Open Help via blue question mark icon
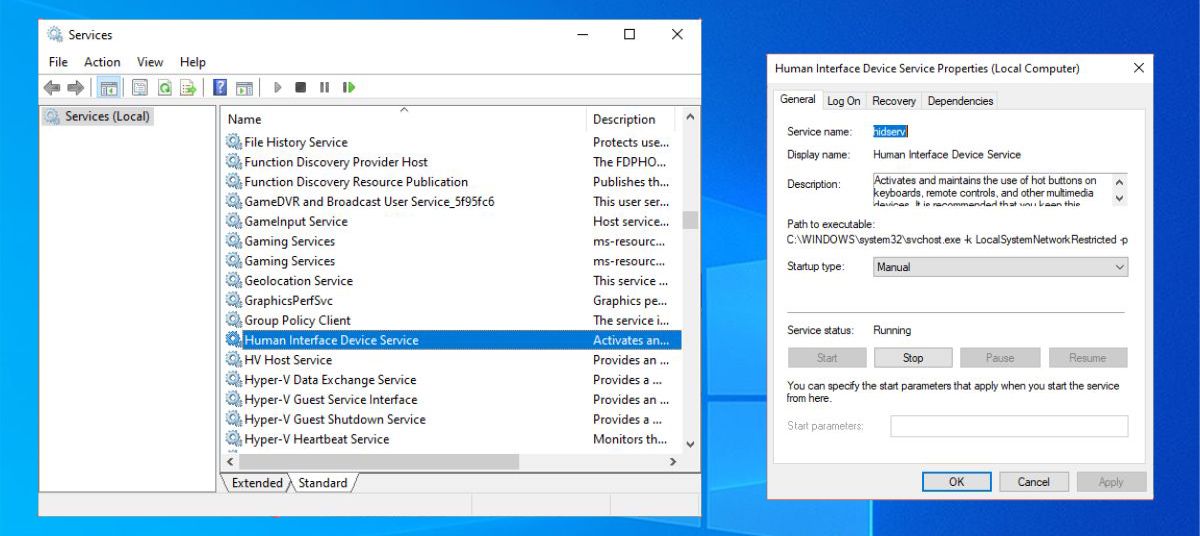 click(220, 88)
